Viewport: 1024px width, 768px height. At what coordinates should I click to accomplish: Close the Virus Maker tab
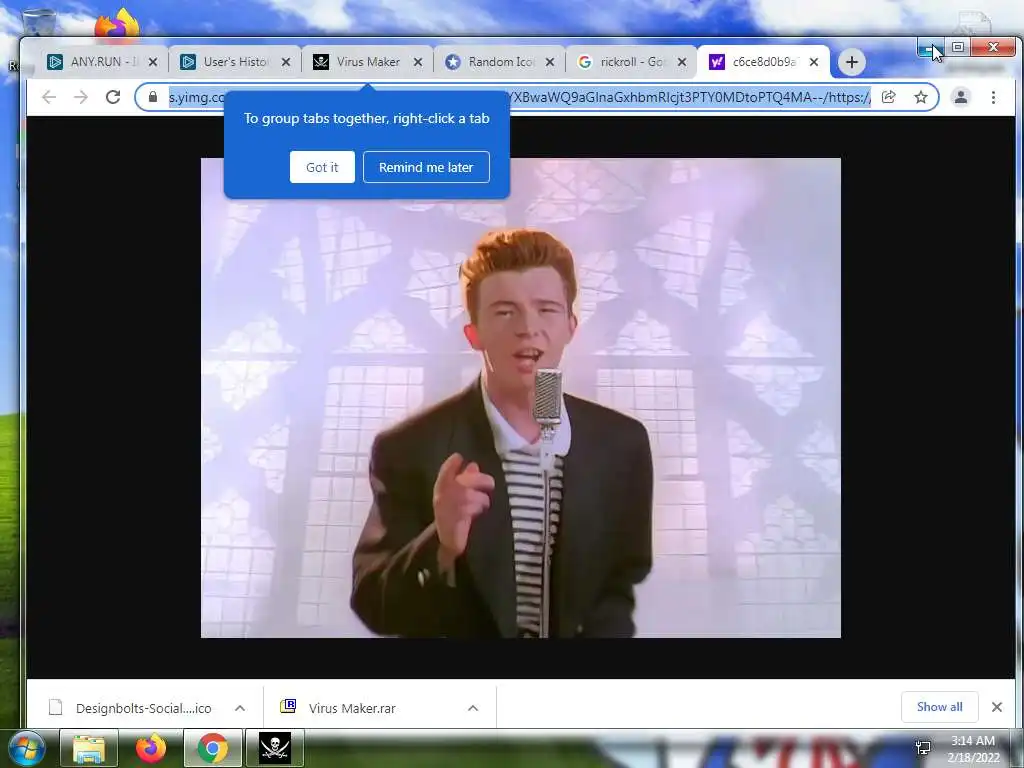coord(418,62)
